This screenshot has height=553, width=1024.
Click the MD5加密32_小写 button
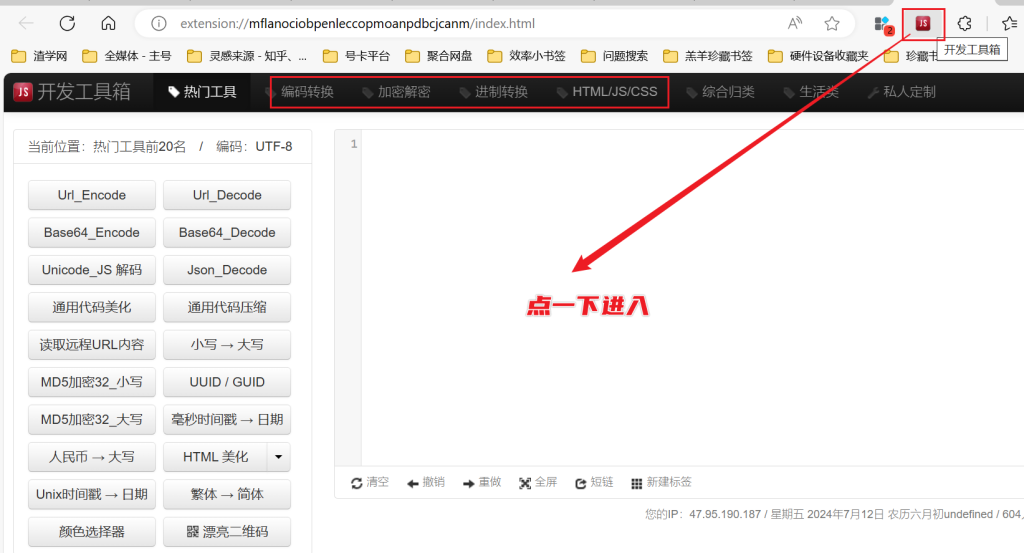pyautogui.click(x=91, y=382)
